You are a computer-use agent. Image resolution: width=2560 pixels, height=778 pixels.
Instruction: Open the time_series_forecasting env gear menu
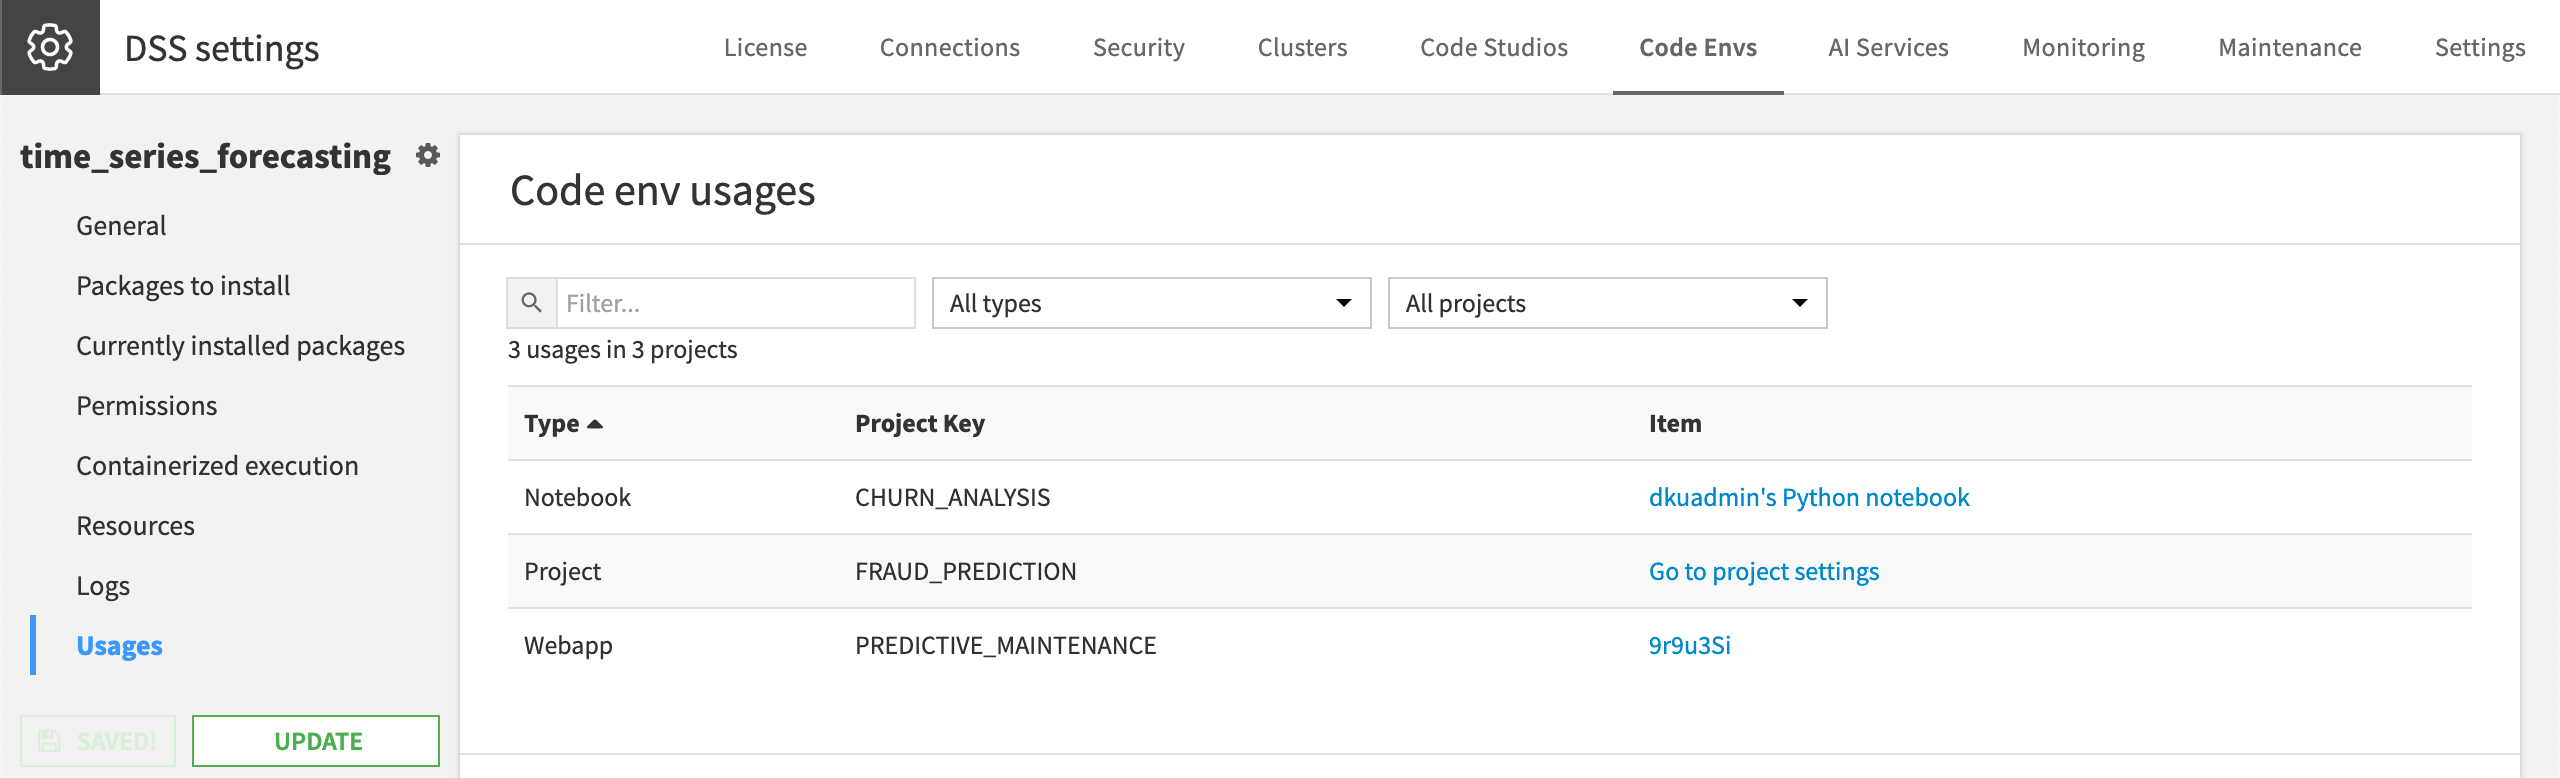click(428, 156)
